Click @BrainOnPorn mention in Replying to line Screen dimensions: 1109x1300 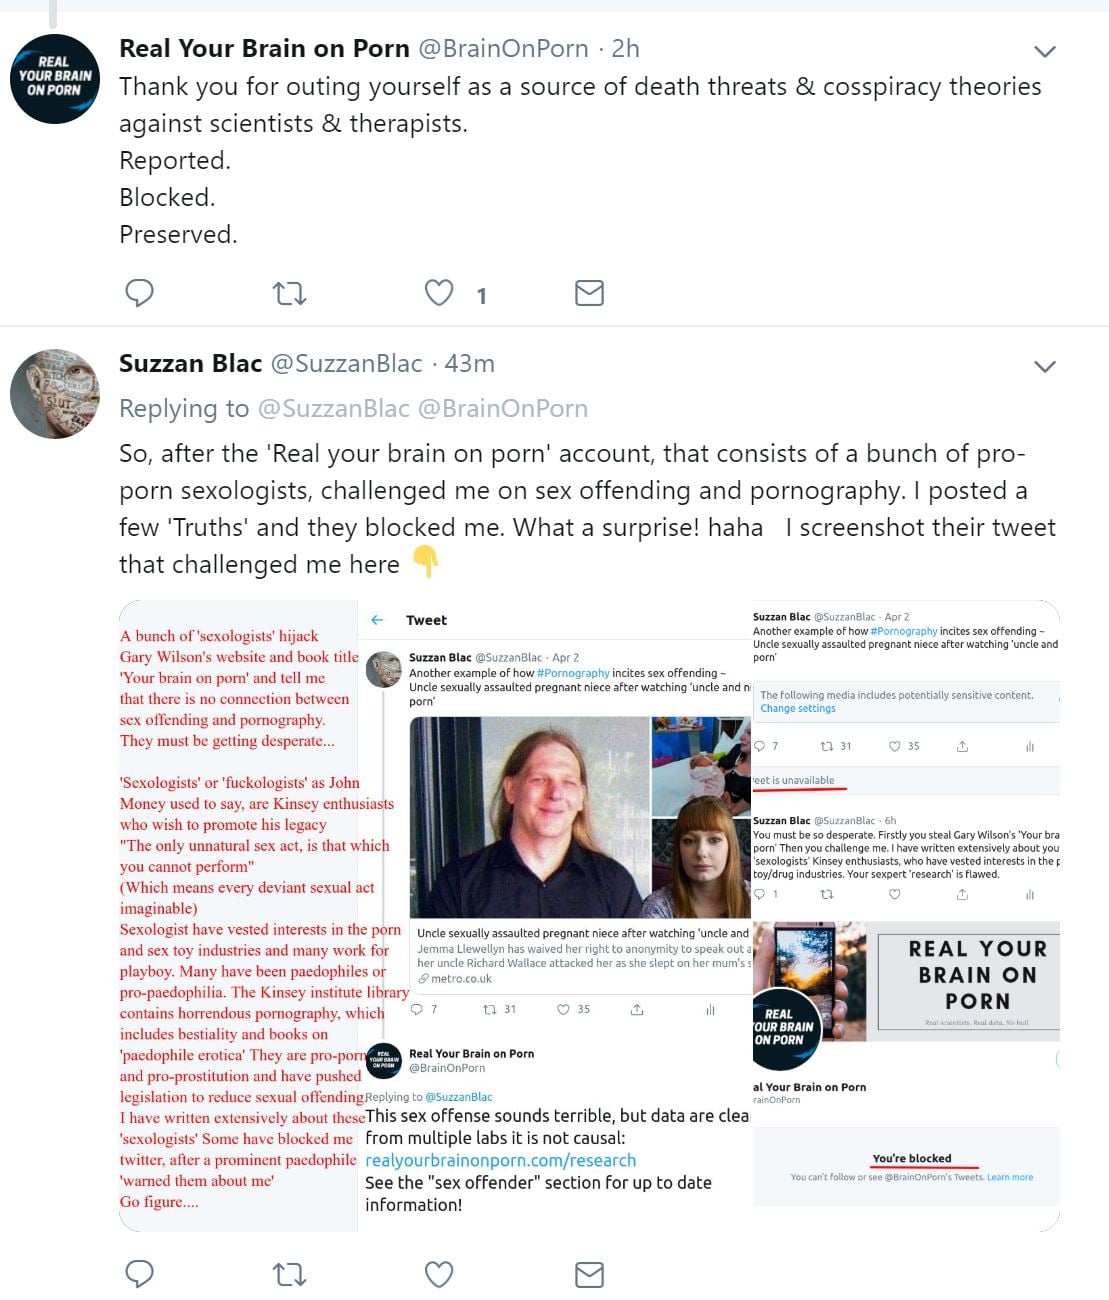[x=502, y=409]
